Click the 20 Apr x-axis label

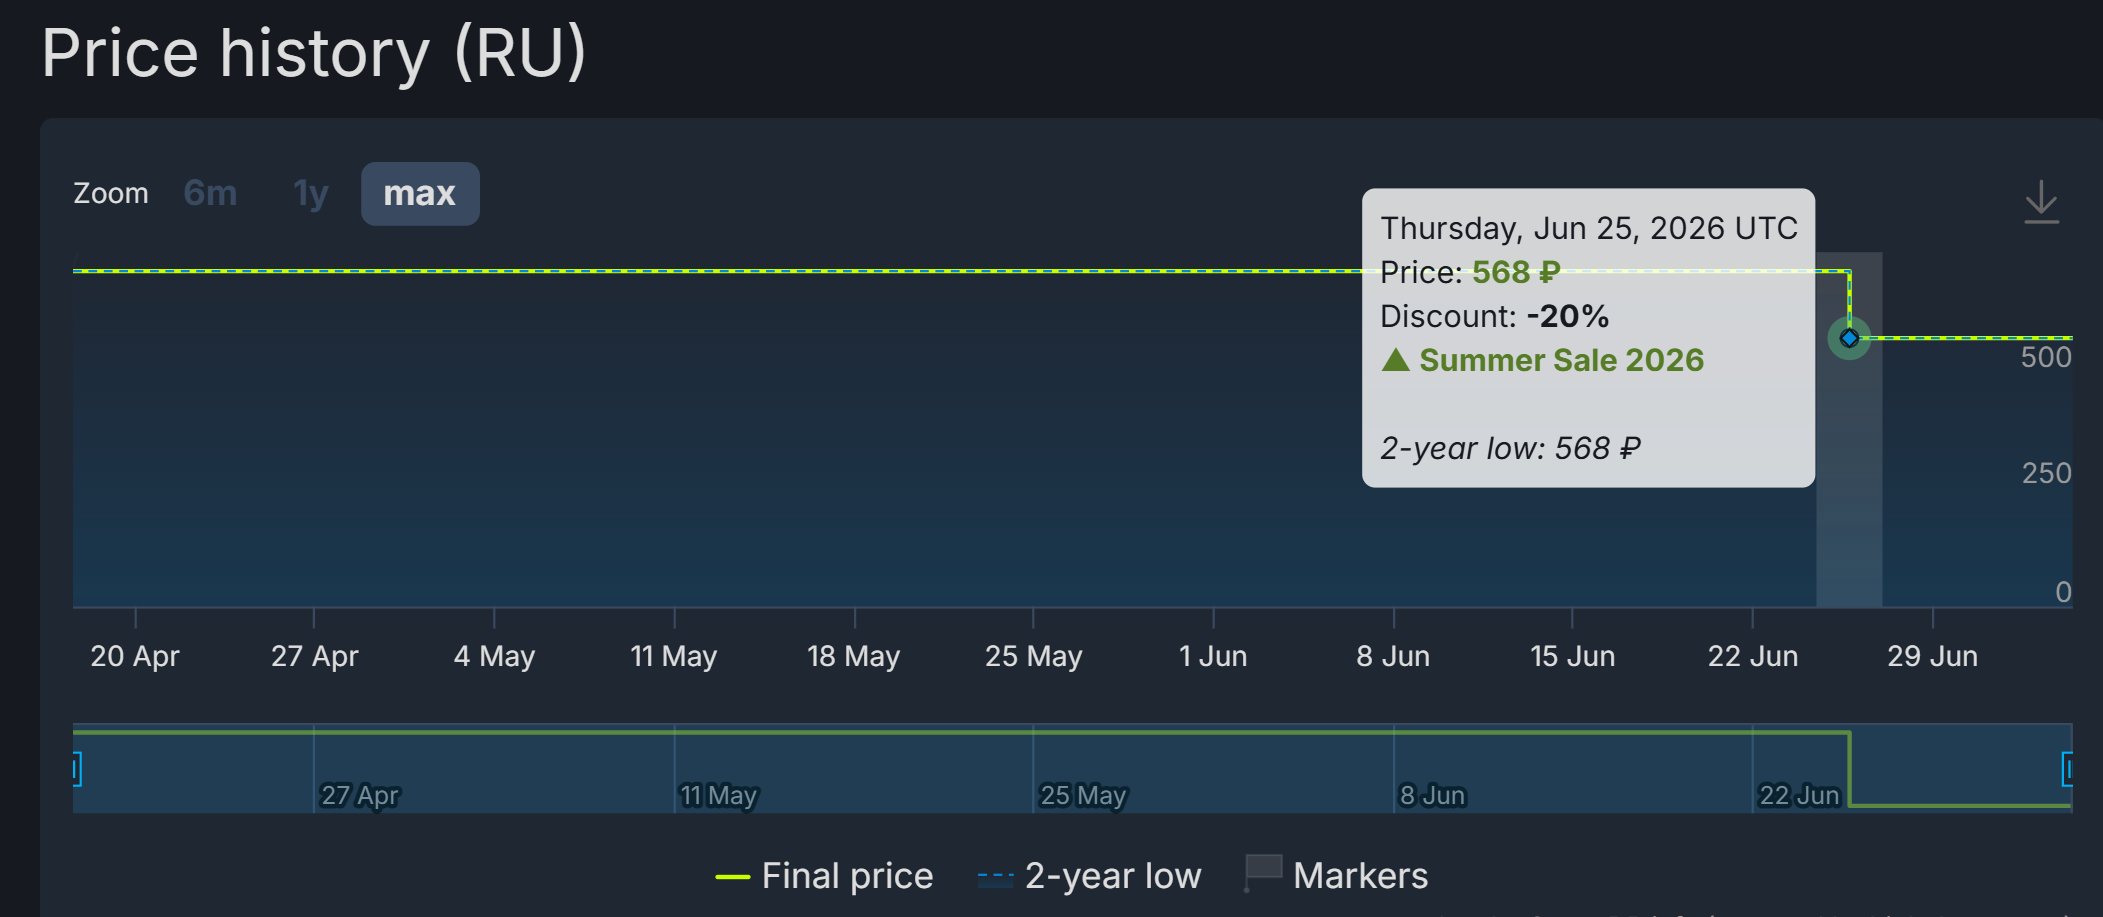click(135, 656)
